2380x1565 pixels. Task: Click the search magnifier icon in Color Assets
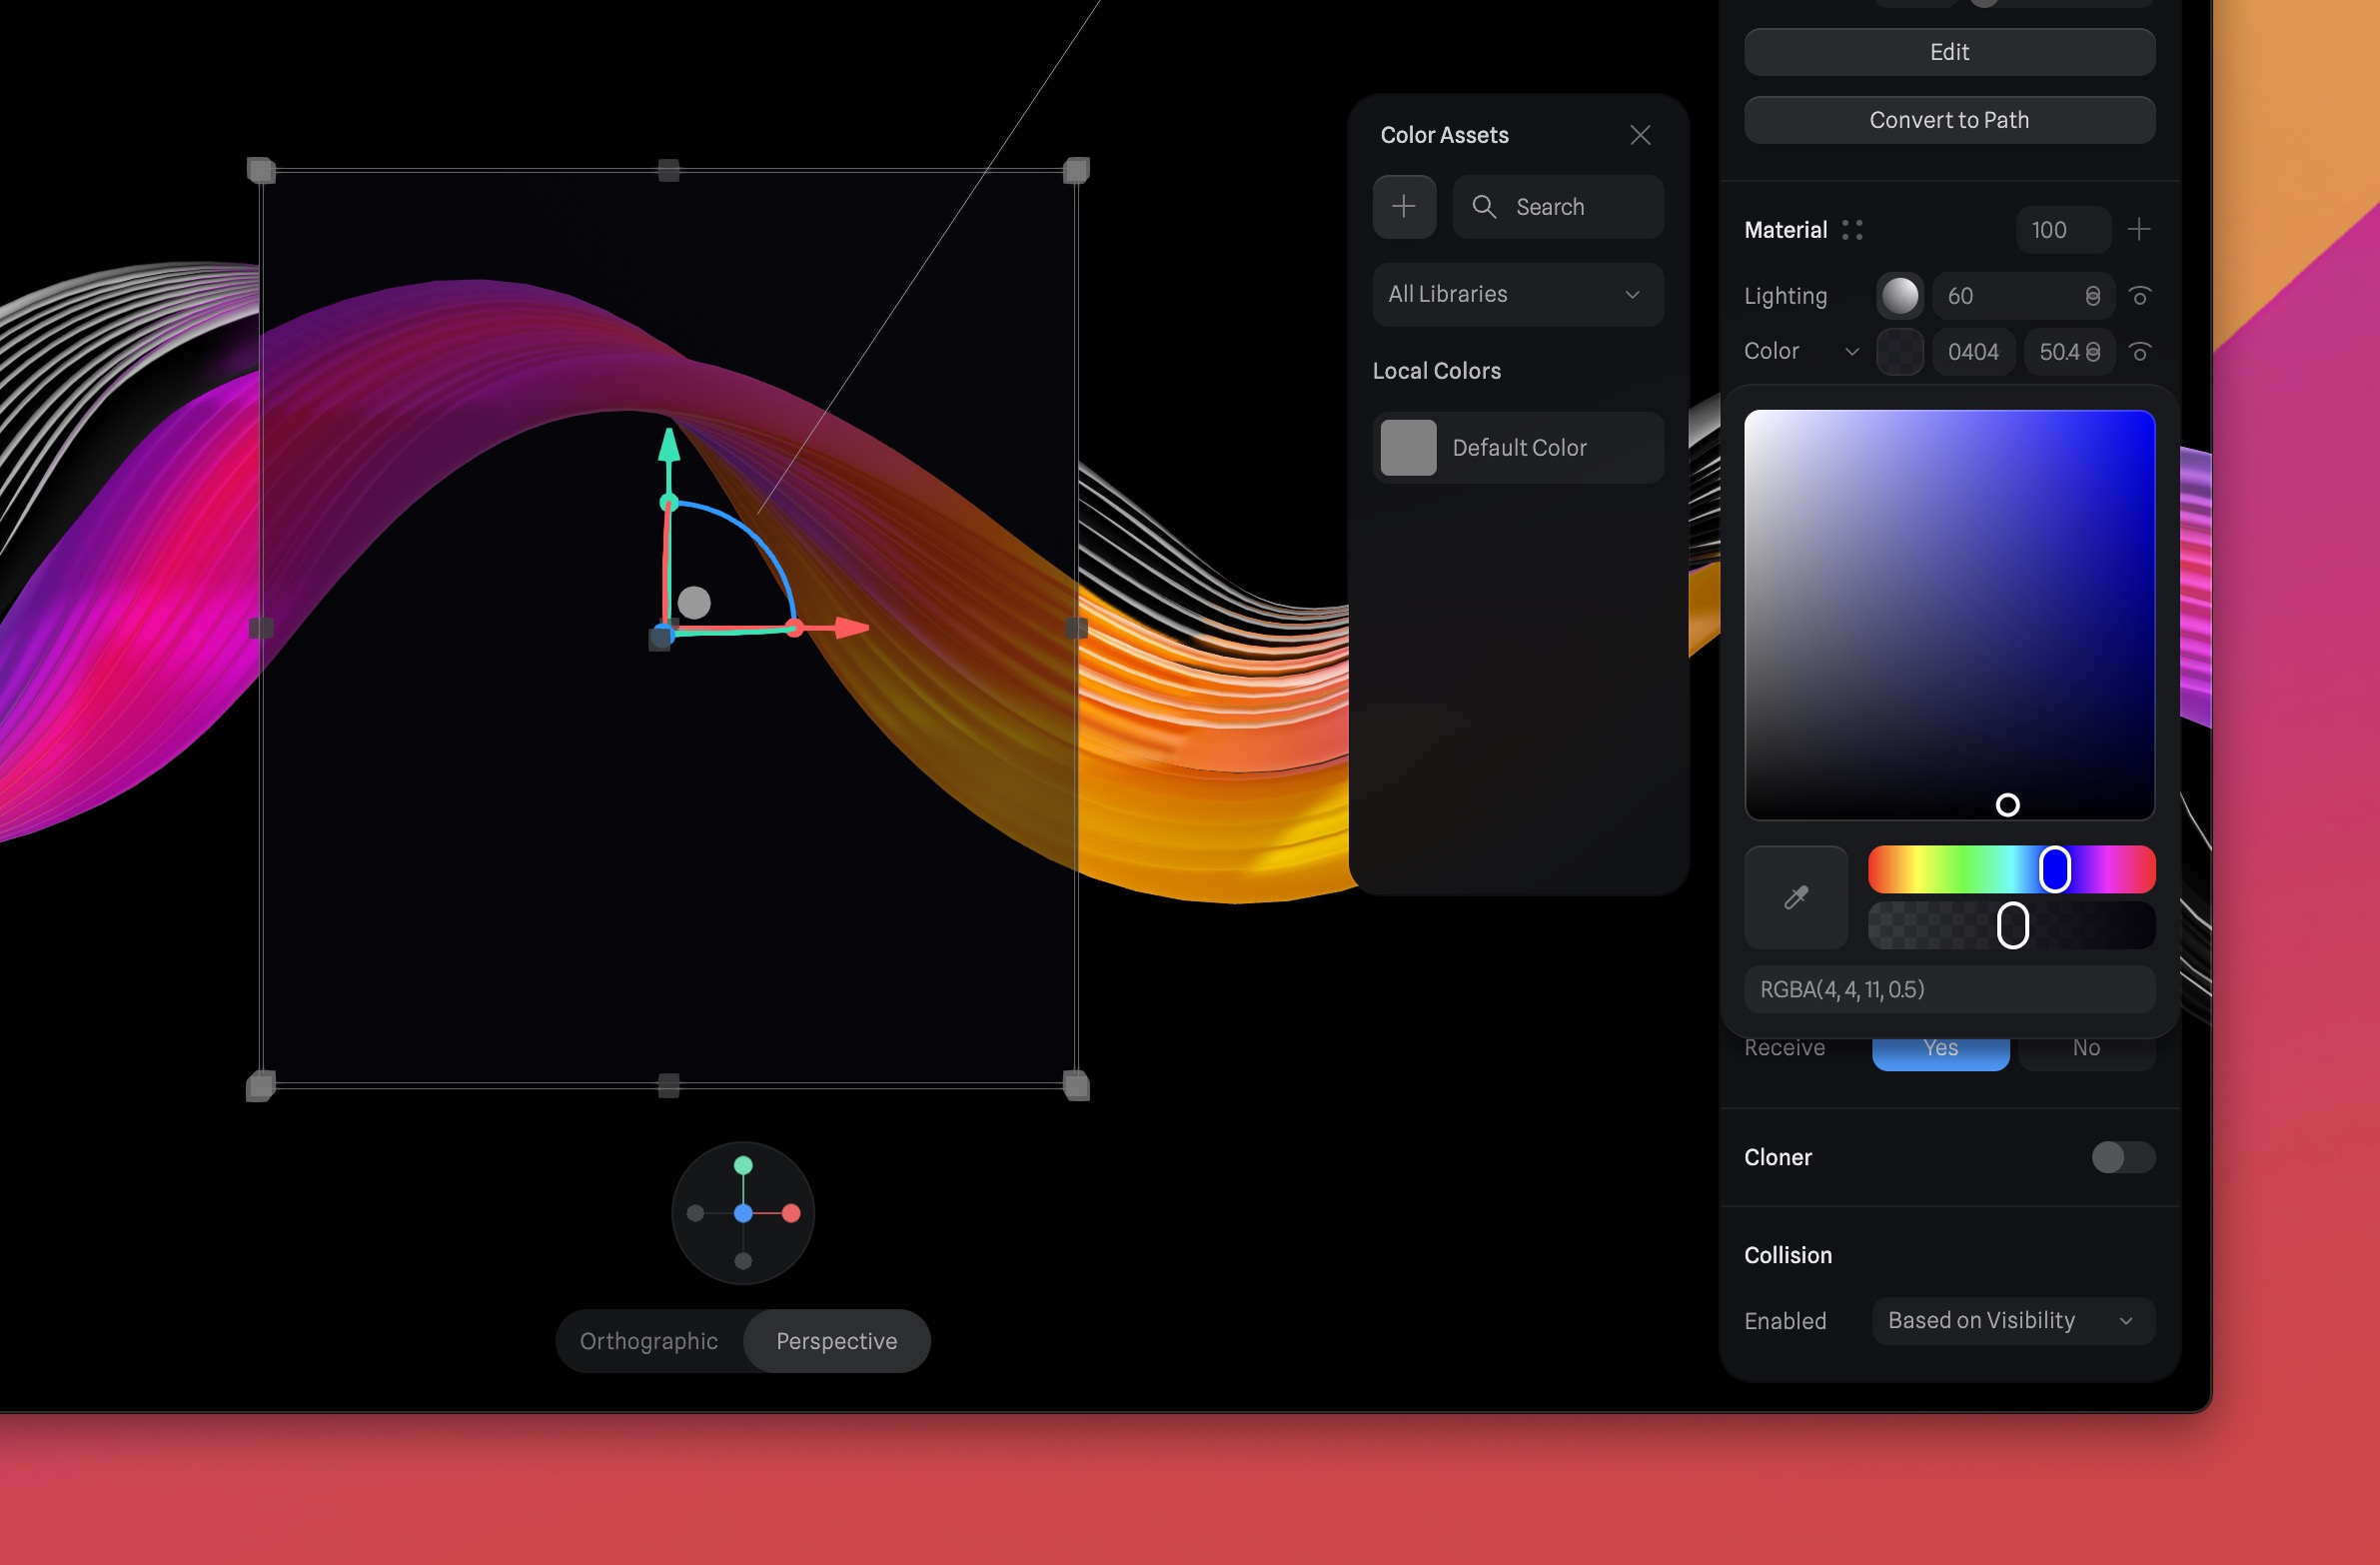tap(1484, 207)
